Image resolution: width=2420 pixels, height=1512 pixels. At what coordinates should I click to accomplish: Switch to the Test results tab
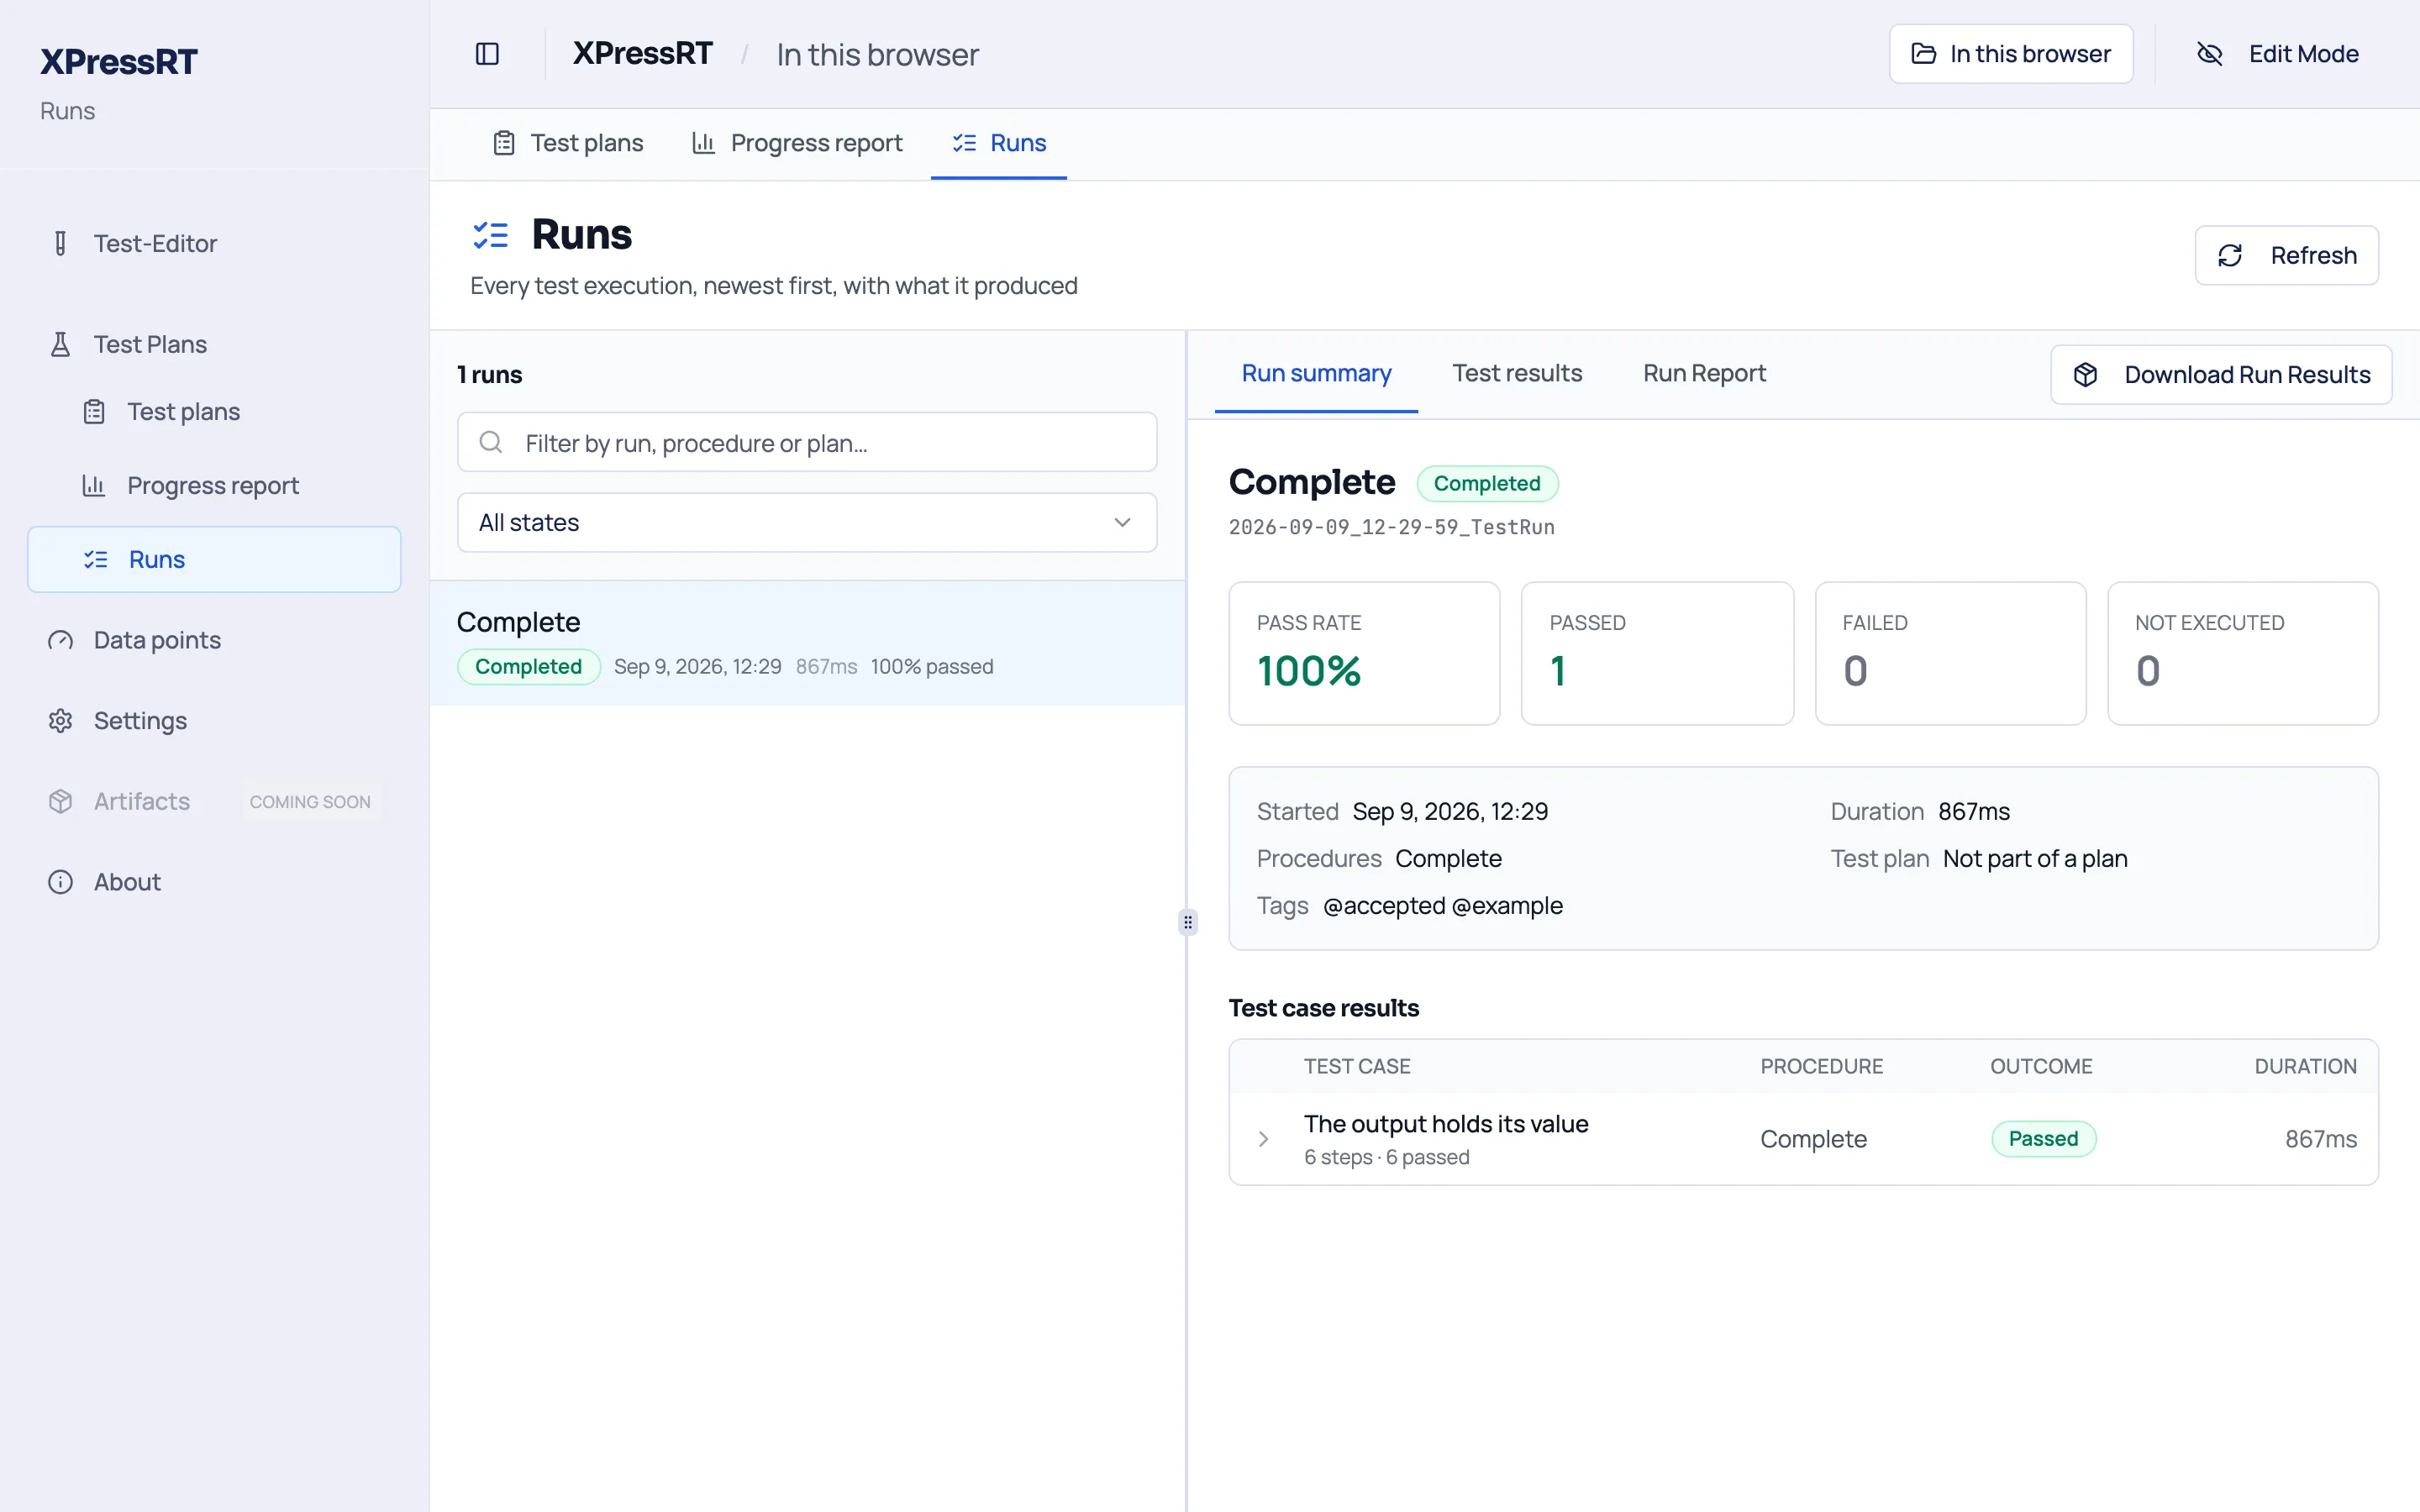click(x=1517, y=373)
